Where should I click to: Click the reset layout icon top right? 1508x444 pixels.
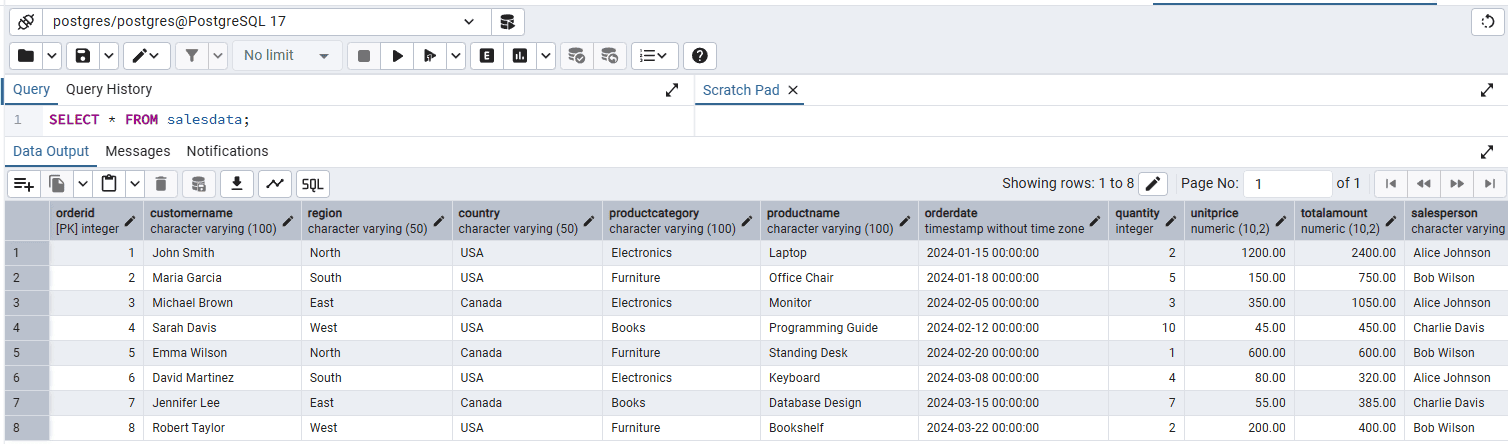click(x=1488, y=22)
